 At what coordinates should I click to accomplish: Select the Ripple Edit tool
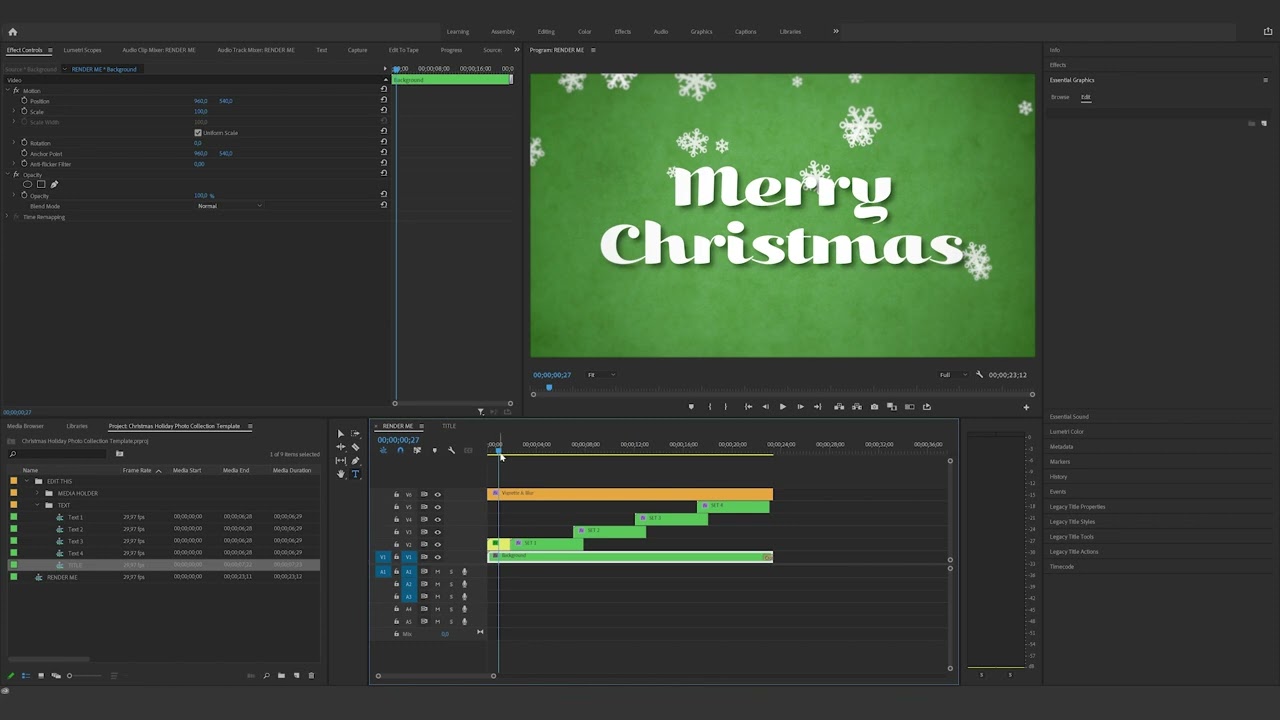(x=341, y=447)
